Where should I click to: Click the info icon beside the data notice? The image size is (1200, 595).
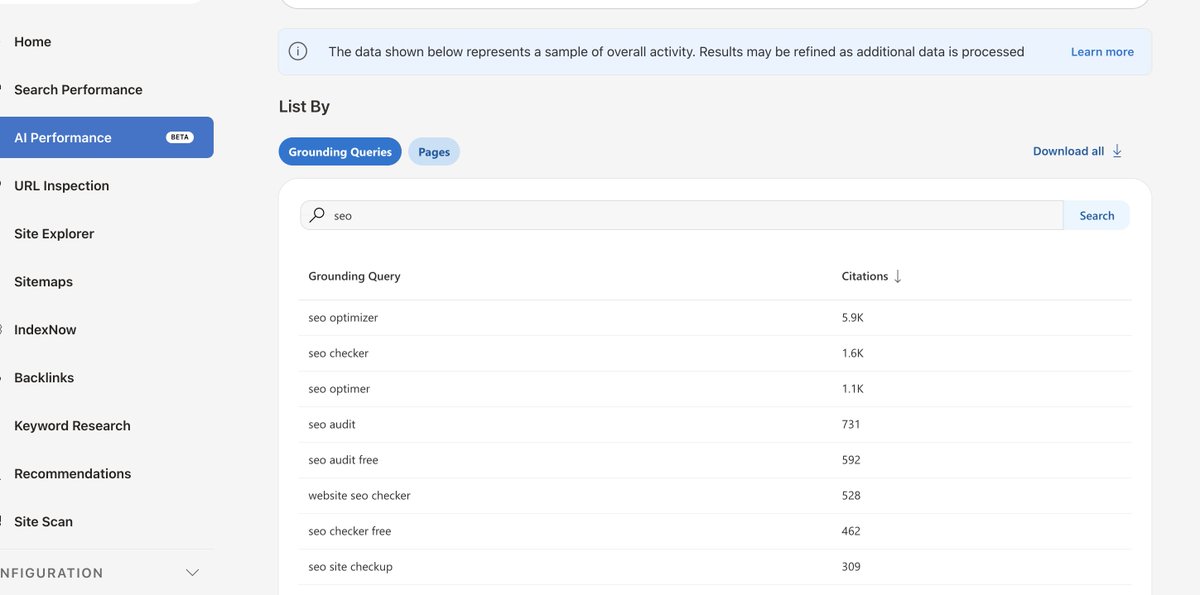click(x=297, y=51)
